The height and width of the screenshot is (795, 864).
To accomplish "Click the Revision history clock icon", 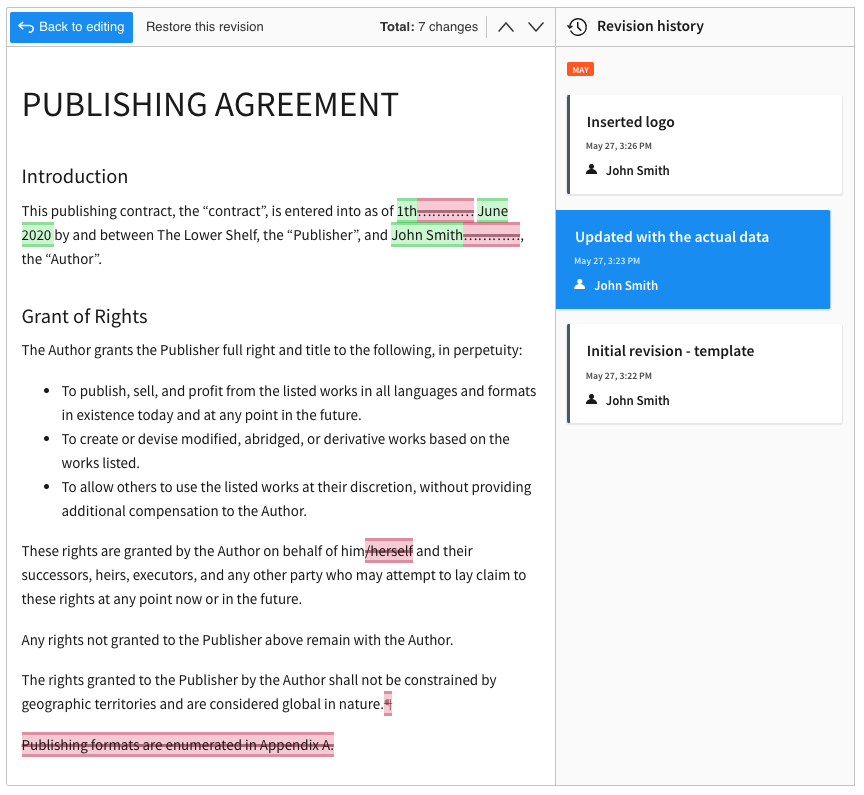I will point(577,26).
